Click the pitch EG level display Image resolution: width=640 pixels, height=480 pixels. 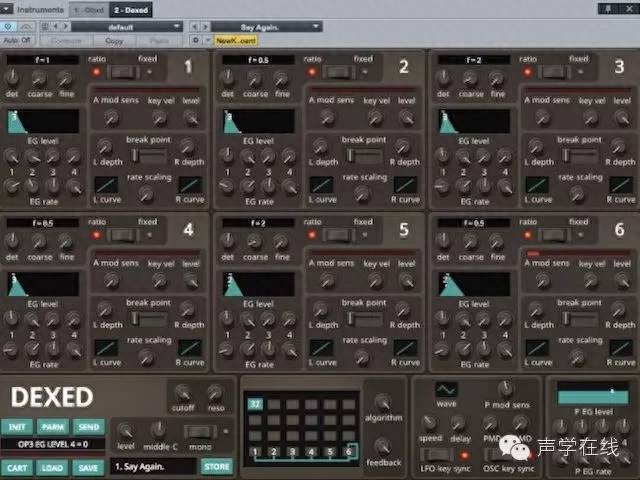593,393
